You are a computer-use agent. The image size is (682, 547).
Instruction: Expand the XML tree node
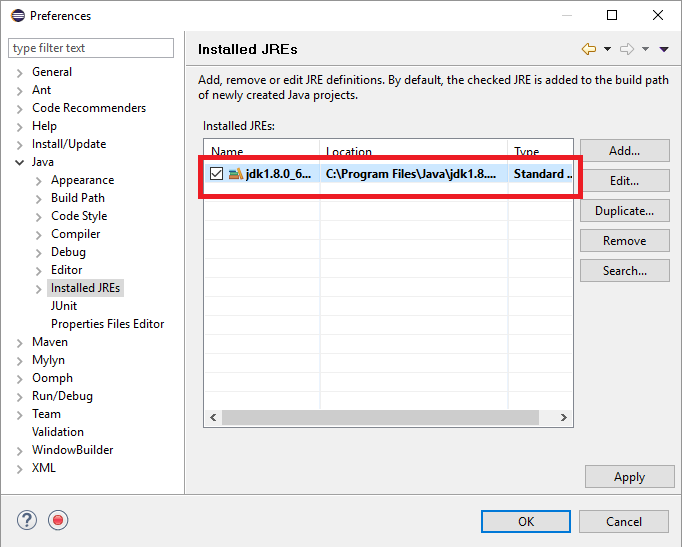19,469
